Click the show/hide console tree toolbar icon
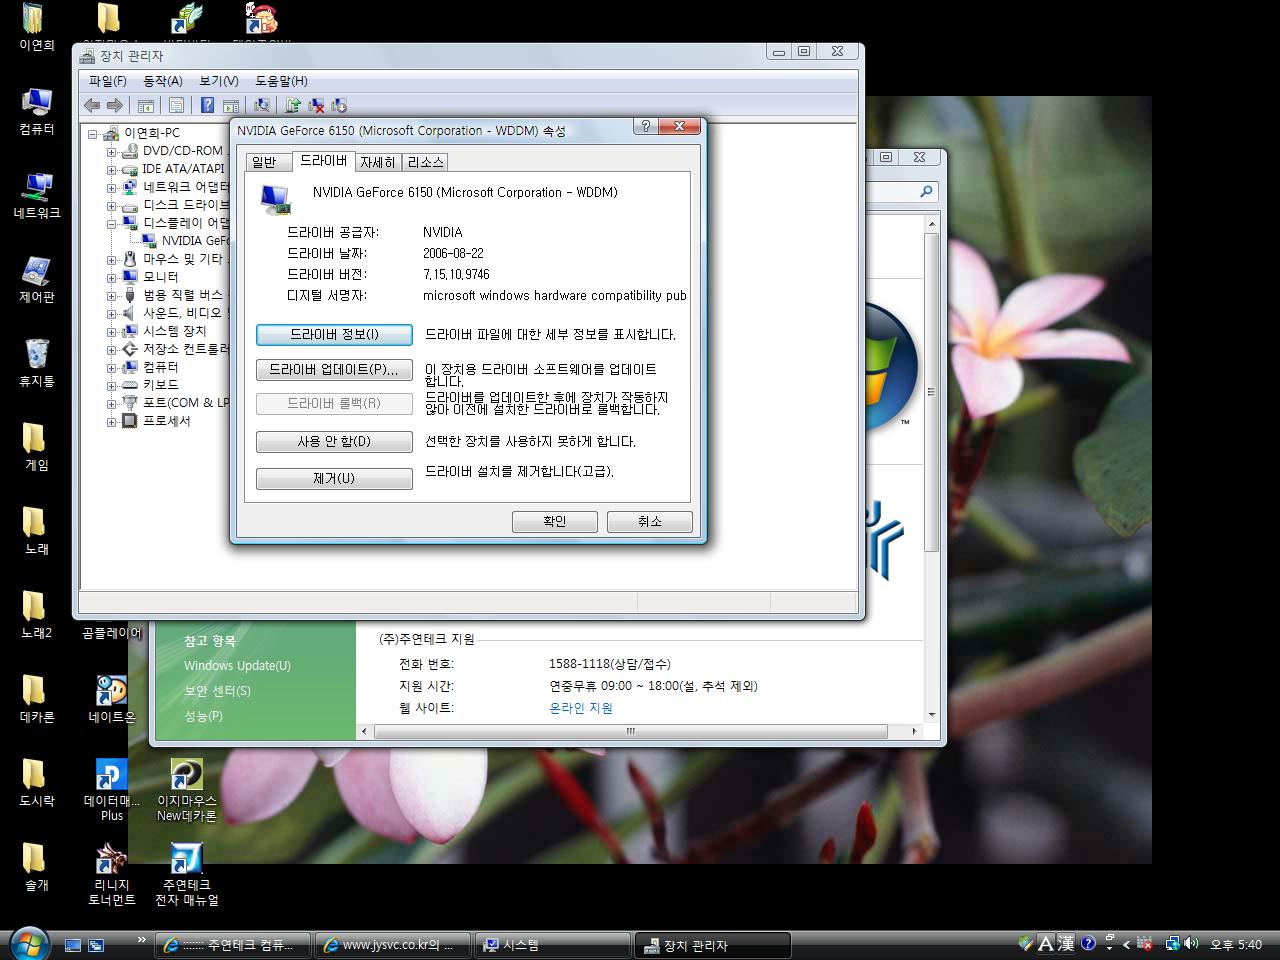The image size is (1280, 960). [x=146, y=105]
